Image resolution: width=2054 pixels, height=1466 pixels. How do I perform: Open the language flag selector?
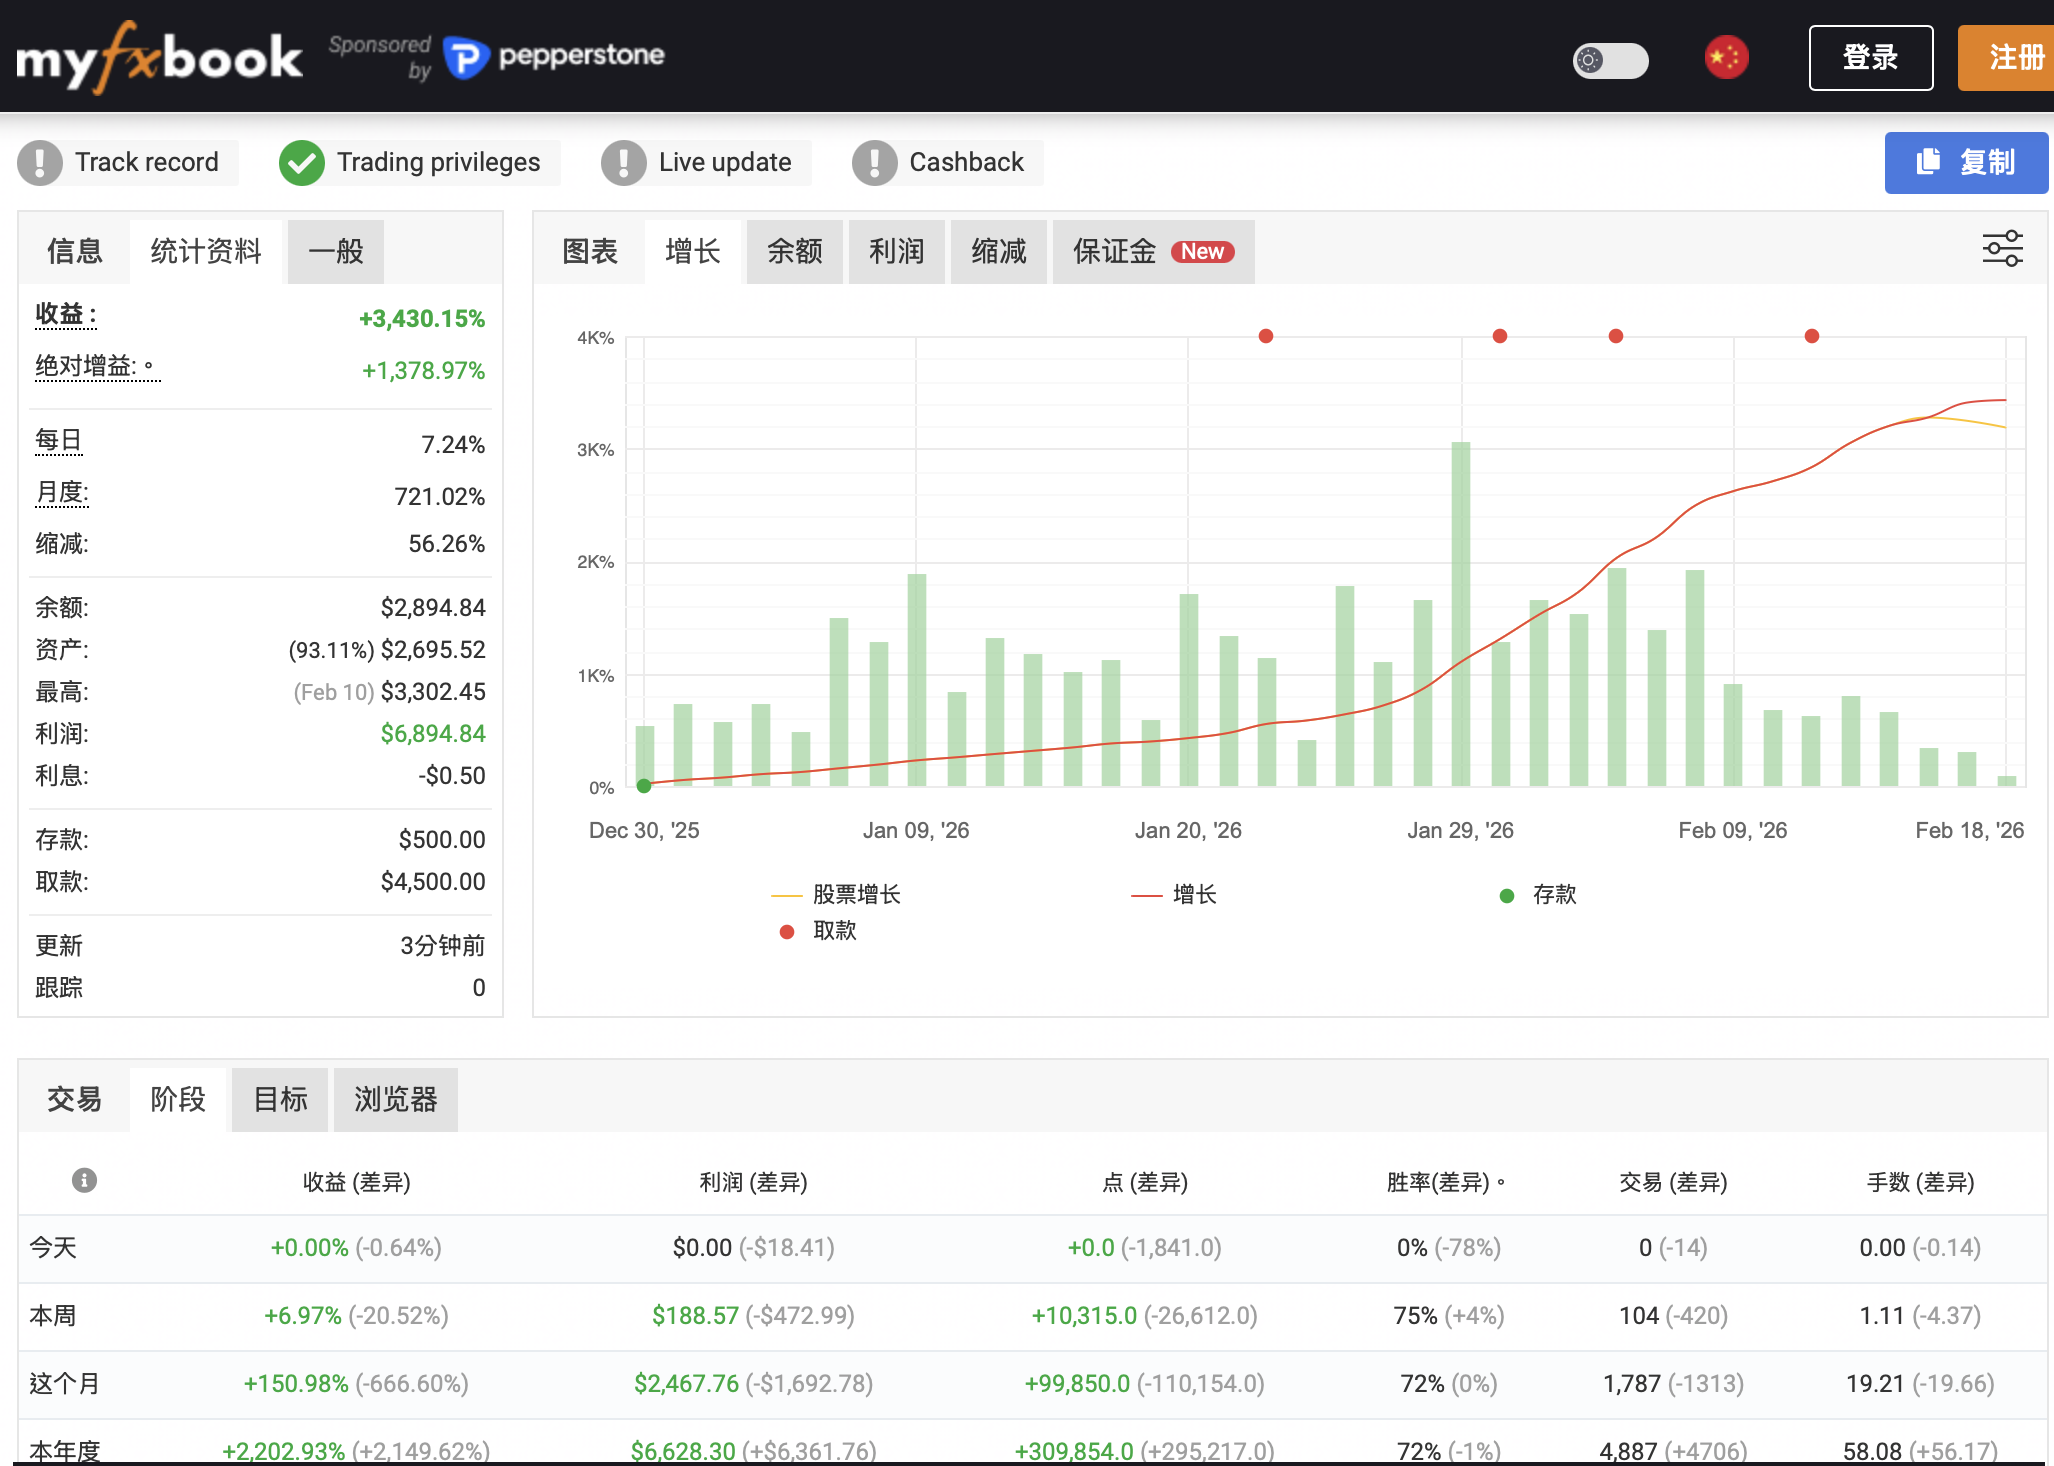[1727, 58]
